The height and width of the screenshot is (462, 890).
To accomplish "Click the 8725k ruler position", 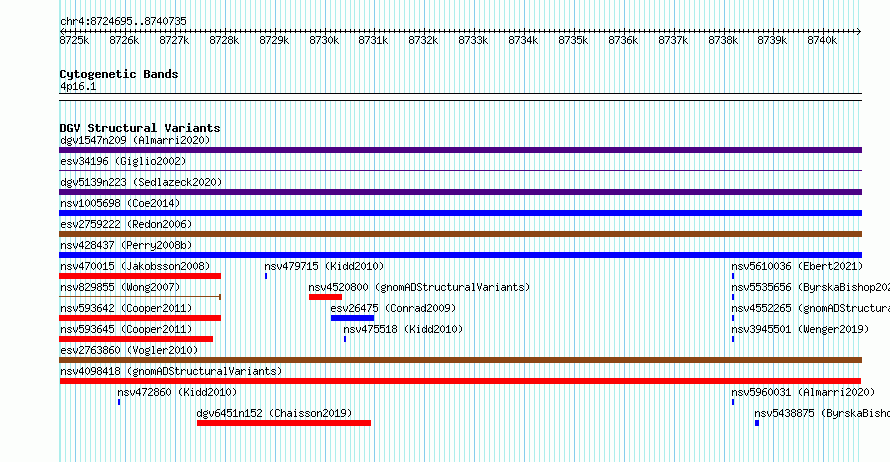I will 74,40.
